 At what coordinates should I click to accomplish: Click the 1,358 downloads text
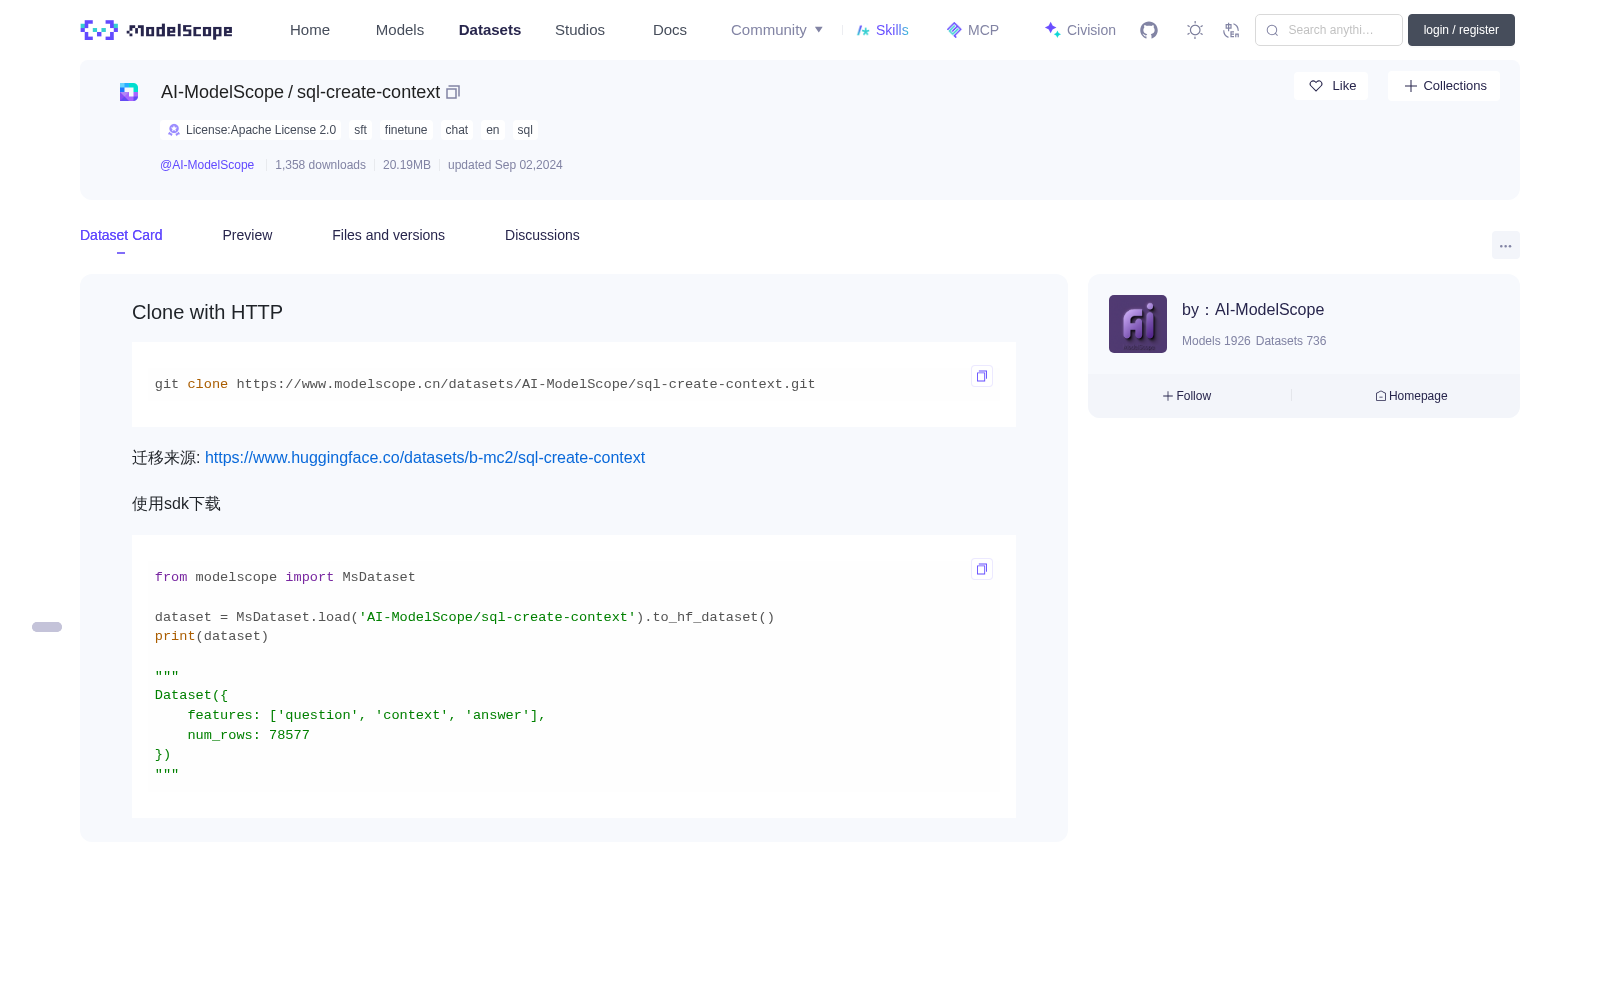pos(320,165)
